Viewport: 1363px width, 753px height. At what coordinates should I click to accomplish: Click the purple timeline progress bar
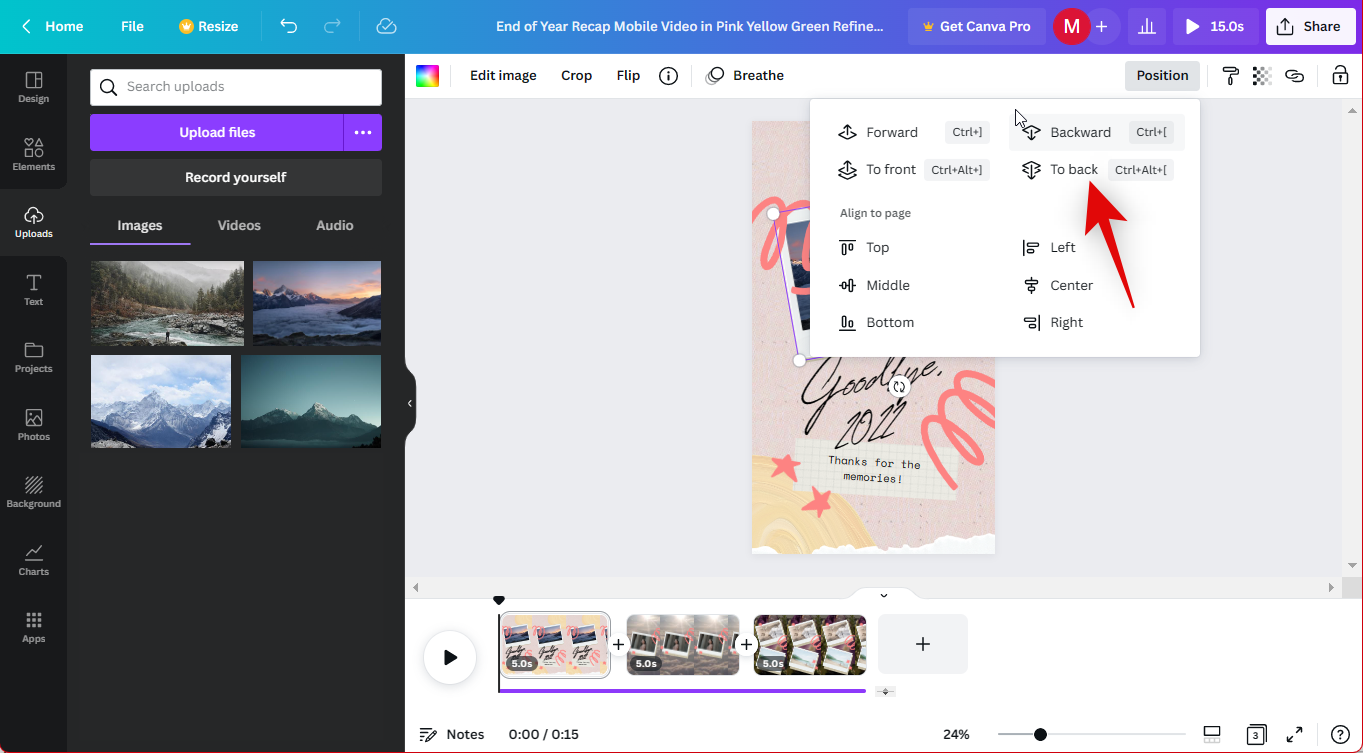tap(682, 690)
